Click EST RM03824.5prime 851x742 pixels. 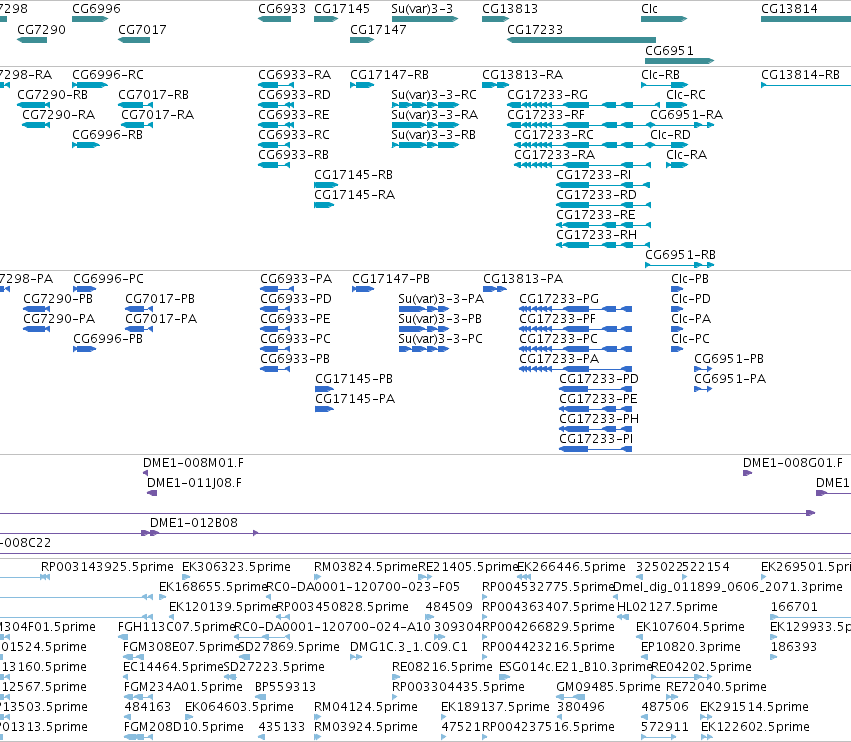366,567
